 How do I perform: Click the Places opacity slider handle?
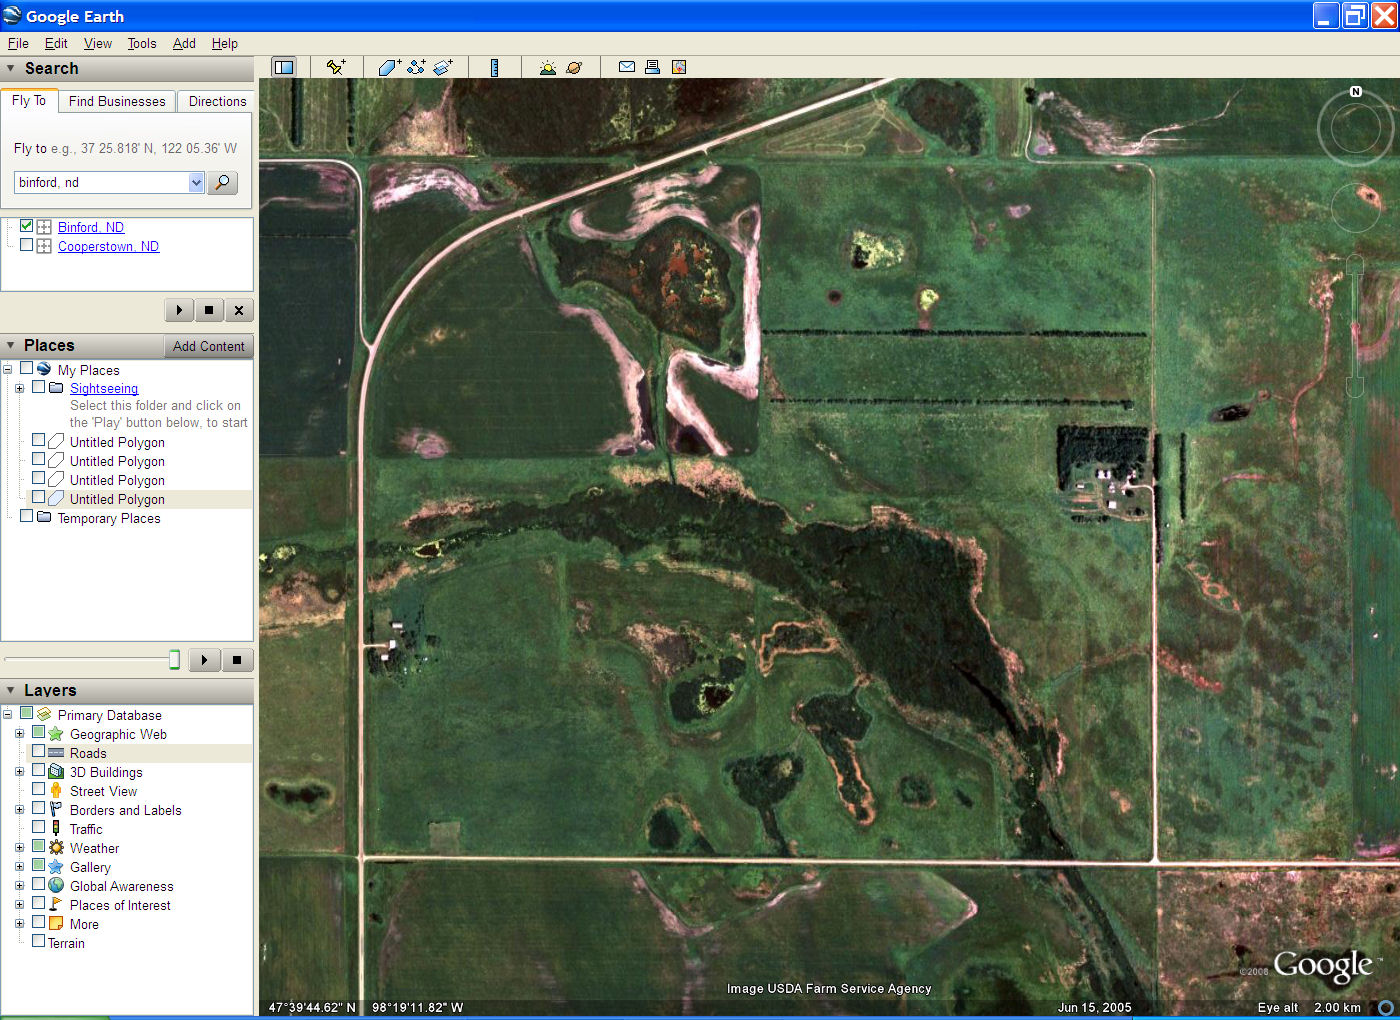(174, 659)
